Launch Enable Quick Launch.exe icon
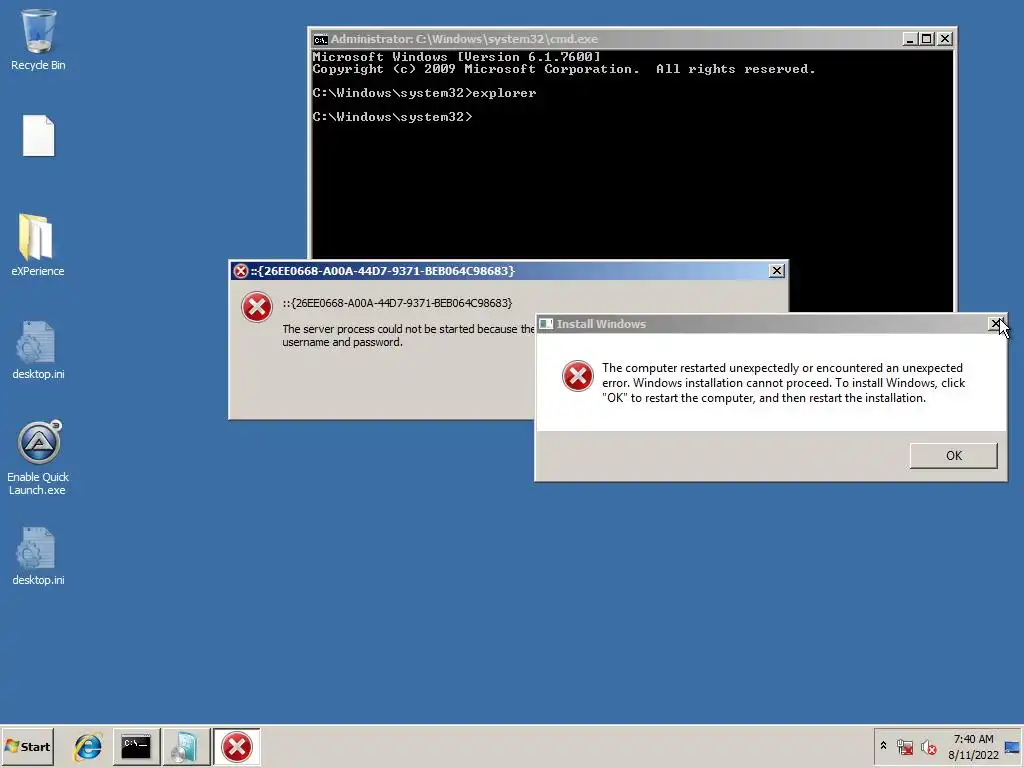 coord(38,458)
